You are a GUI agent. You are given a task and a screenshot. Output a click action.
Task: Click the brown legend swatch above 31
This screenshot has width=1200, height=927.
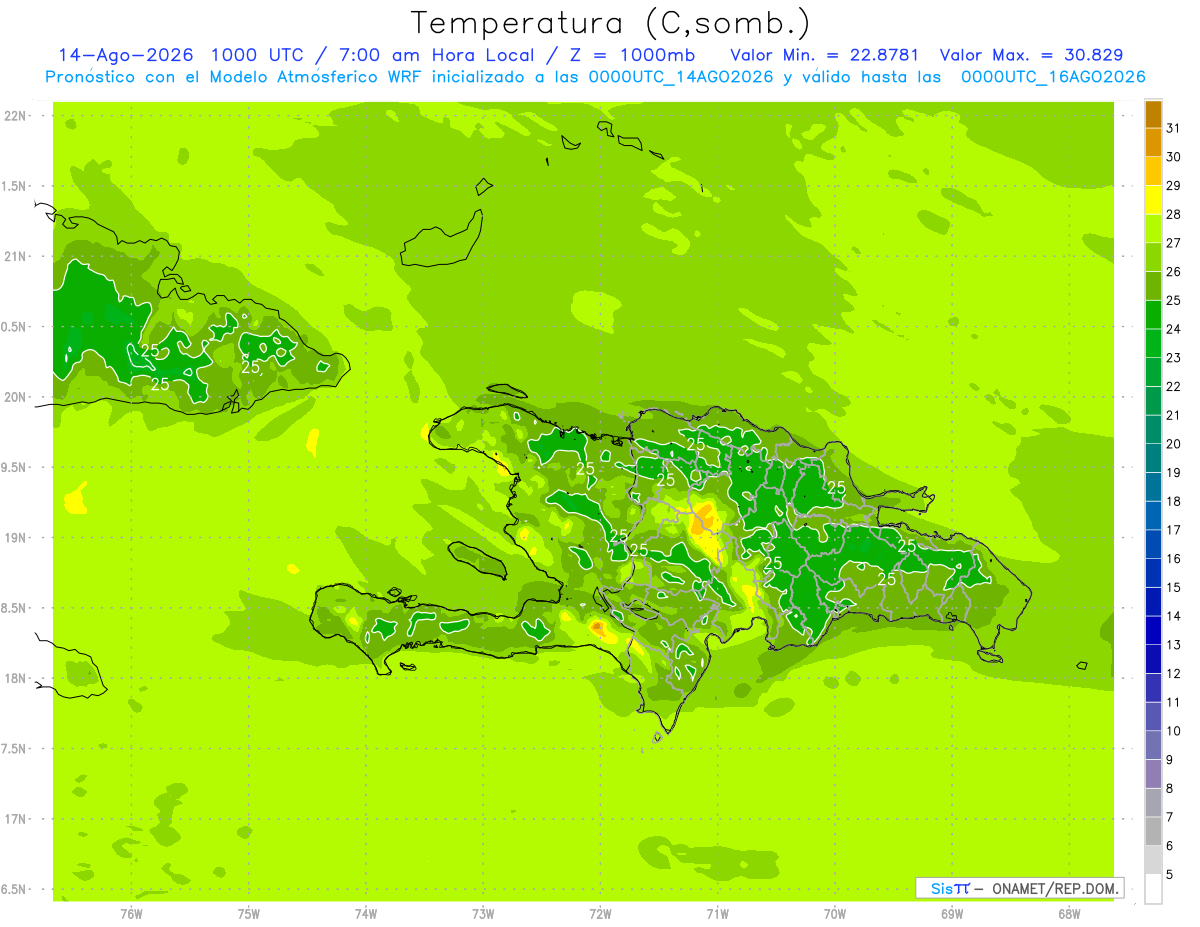point(1153,114)
